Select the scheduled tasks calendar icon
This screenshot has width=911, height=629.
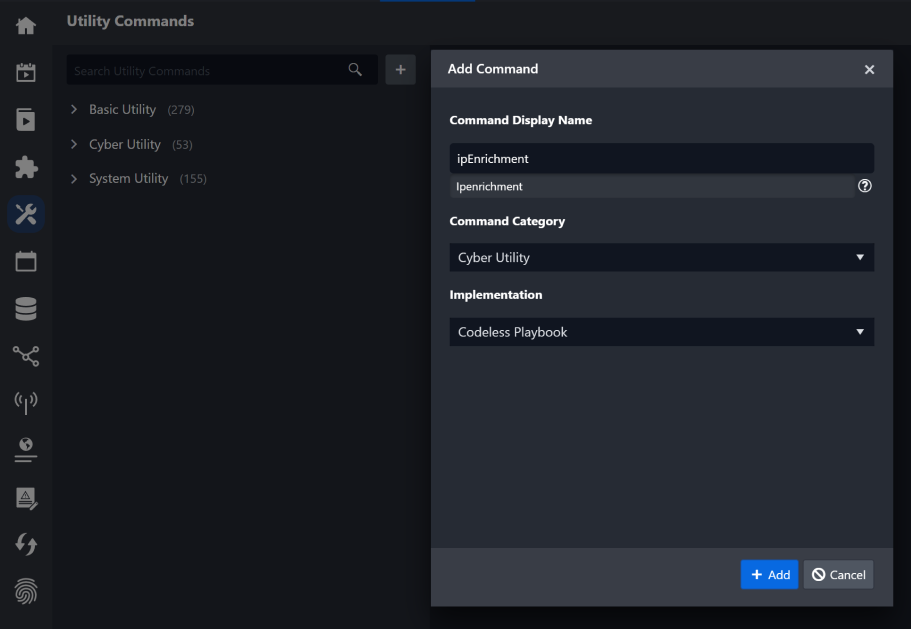pyautogui.click(x=25, y=72)
